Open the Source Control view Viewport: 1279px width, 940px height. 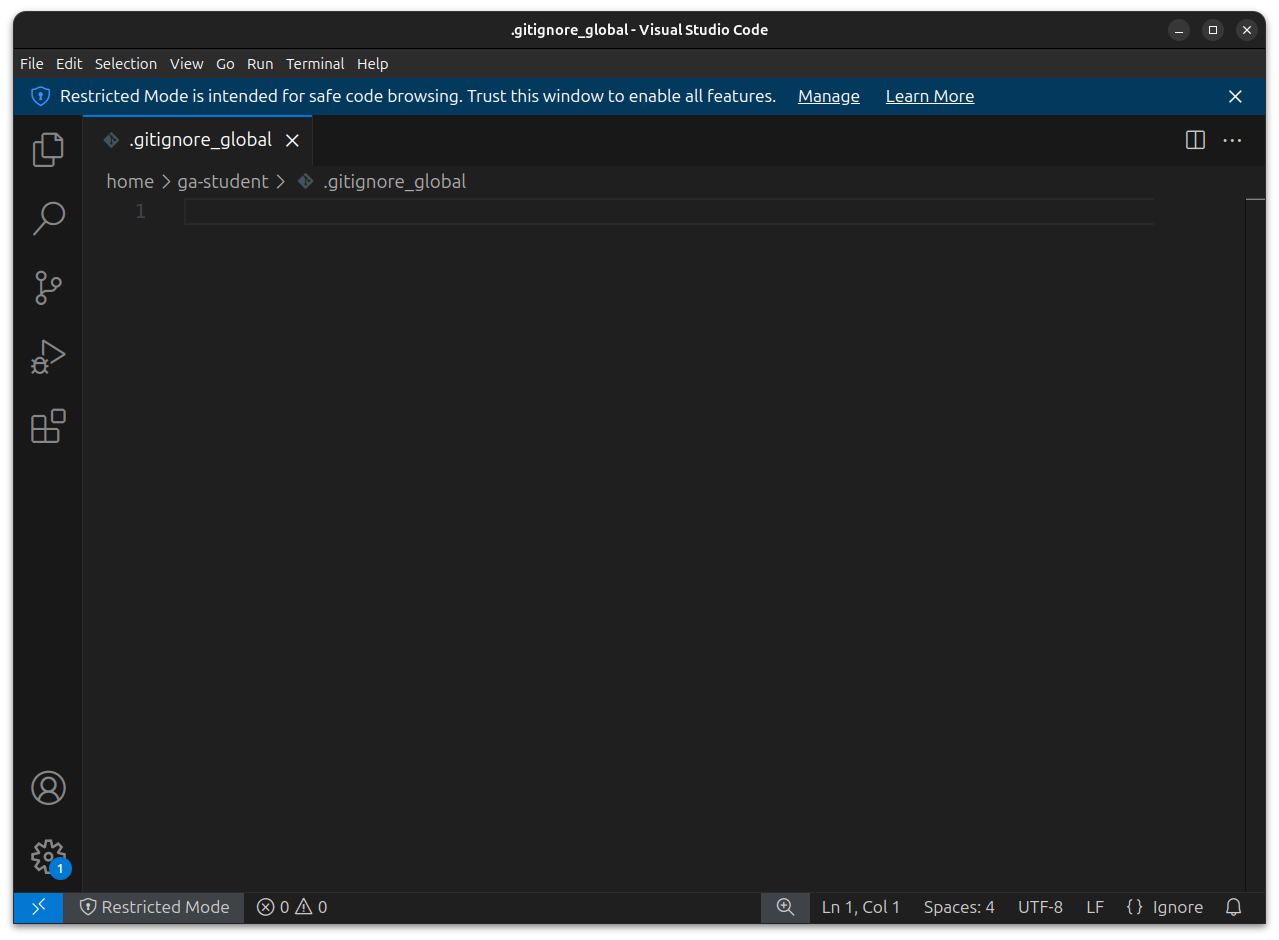tap(48, 287)
